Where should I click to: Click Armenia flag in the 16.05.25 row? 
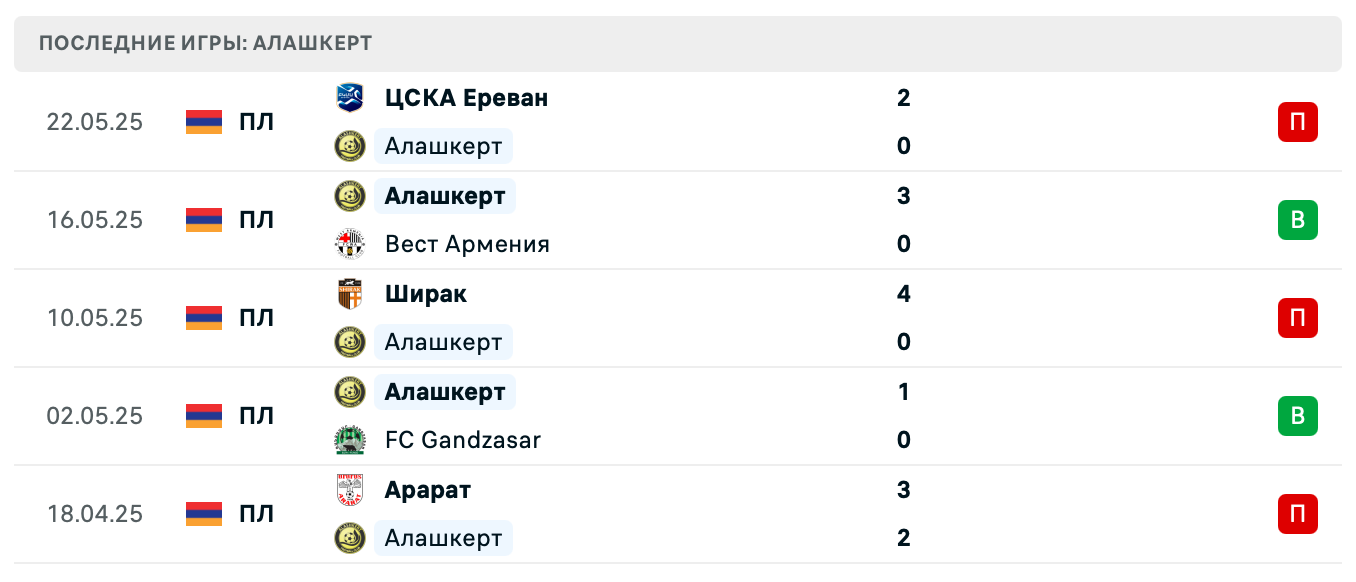[x=204, y=220]
